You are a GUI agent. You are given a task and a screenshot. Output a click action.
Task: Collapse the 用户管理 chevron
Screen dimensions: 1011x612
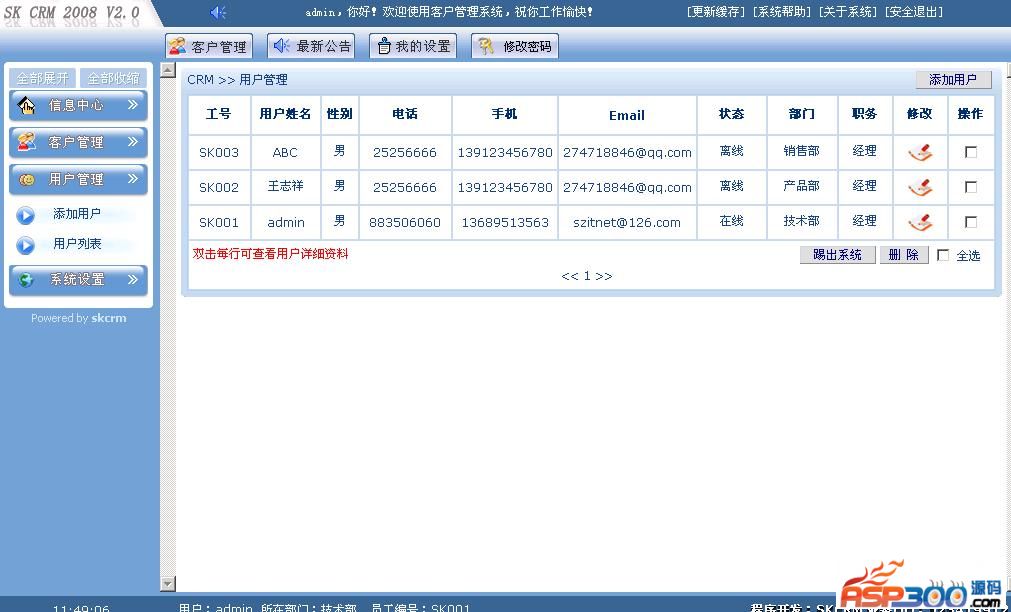[x=133, y=179]
